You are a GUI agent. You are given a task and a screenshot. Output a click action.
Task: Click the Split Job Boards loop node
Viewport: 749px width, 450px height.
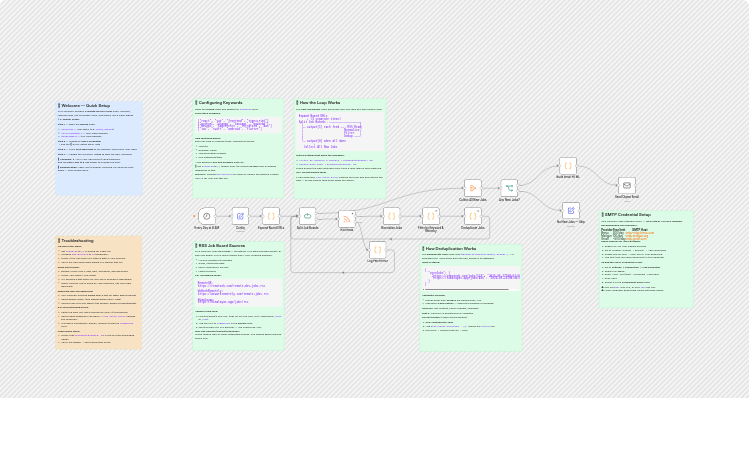pos(308,216)
